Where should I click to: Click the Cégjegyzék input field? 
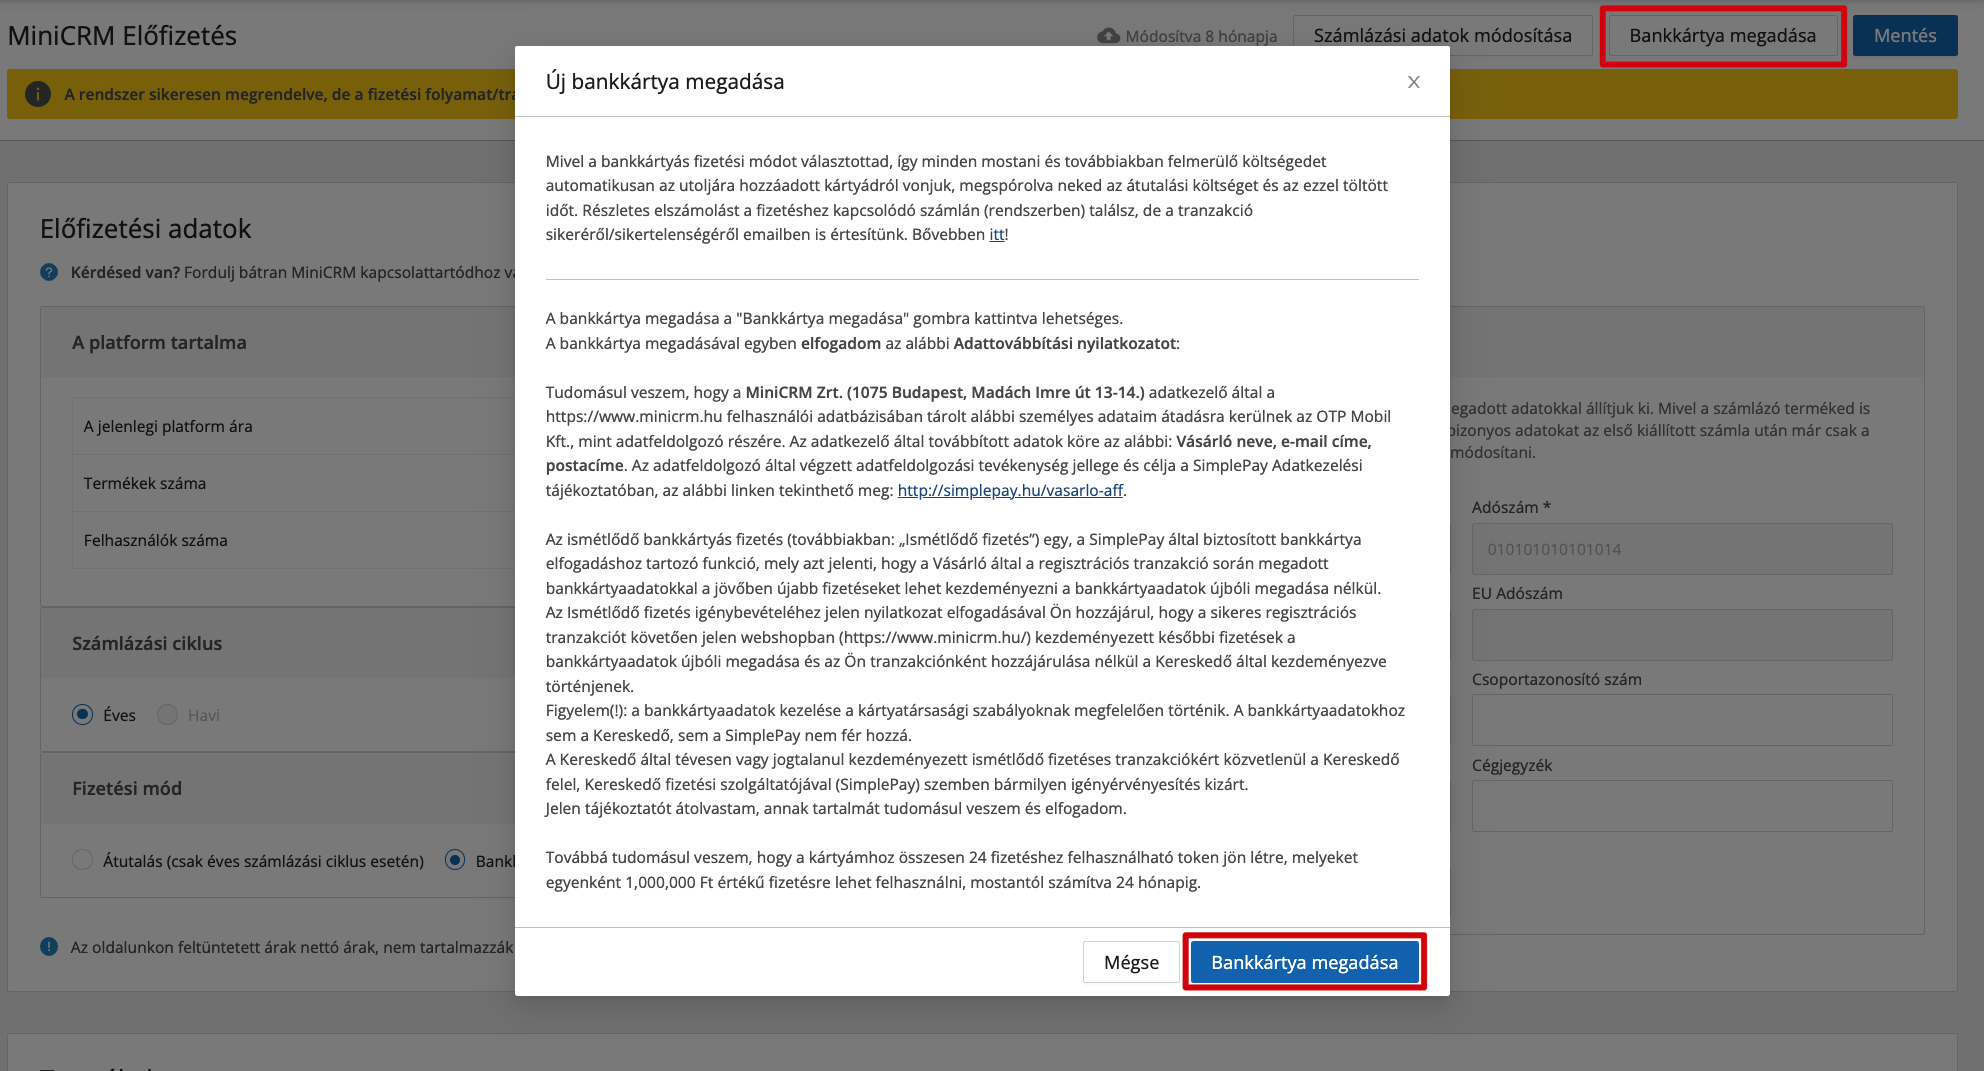1682,806
